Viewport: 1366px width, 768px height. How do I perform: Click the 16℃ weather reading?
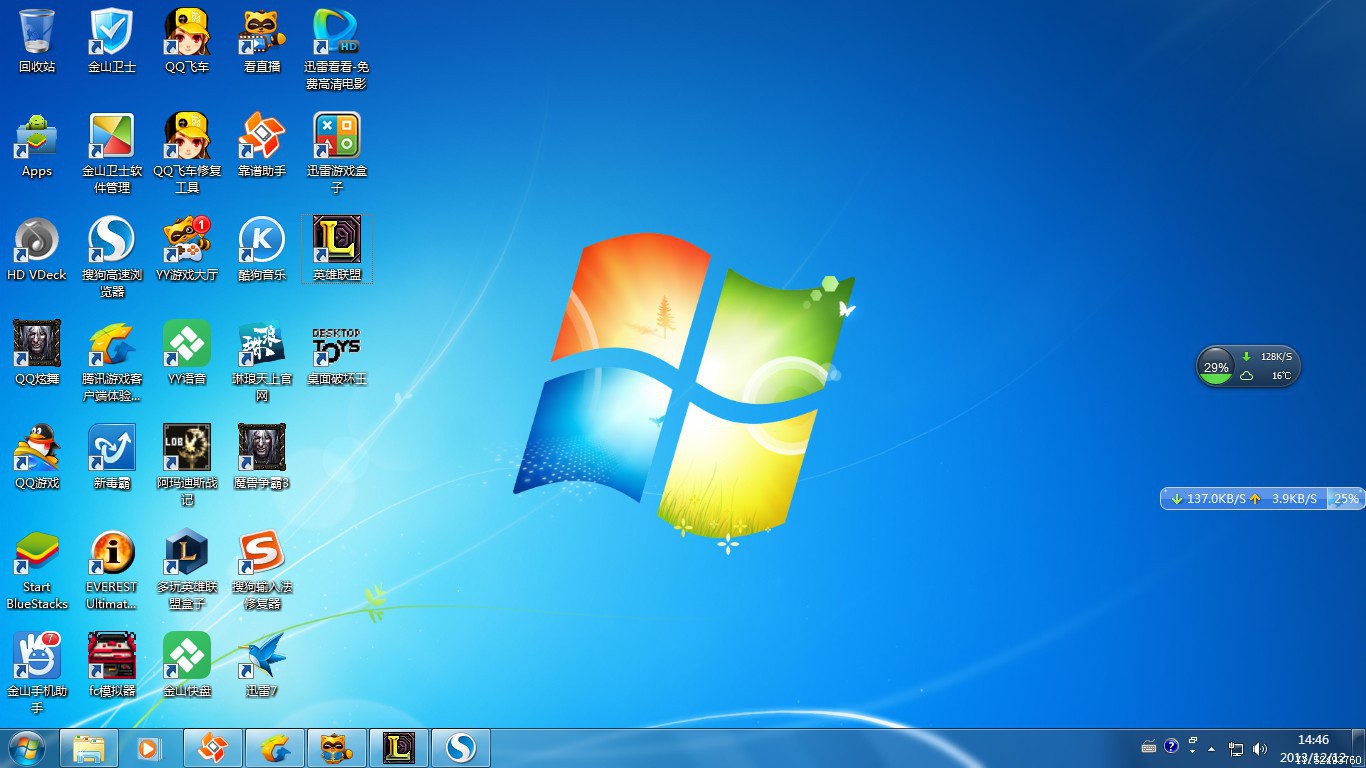click(x=1281, y=376)
